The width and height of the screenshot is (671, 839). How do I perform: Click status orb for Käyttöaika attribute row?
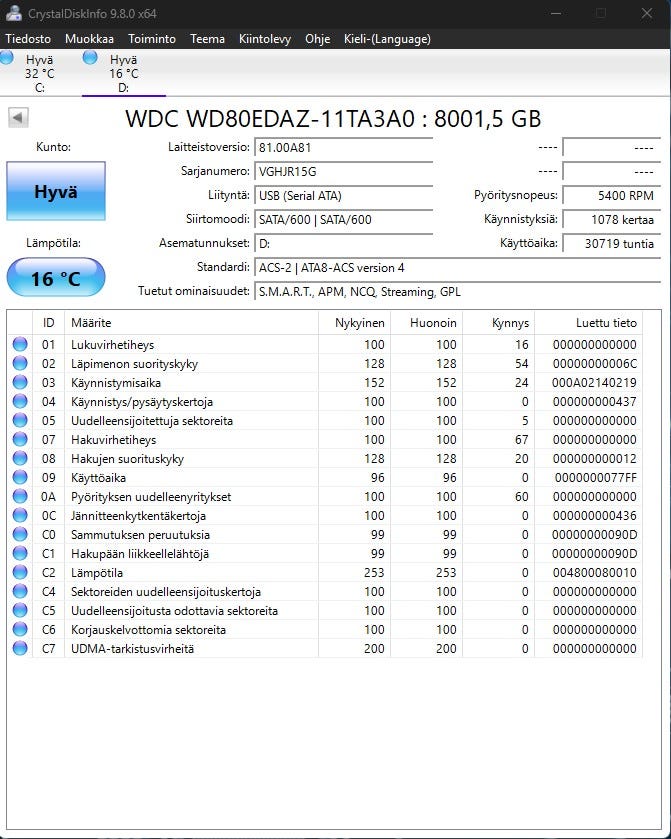(x=20, y=477)
